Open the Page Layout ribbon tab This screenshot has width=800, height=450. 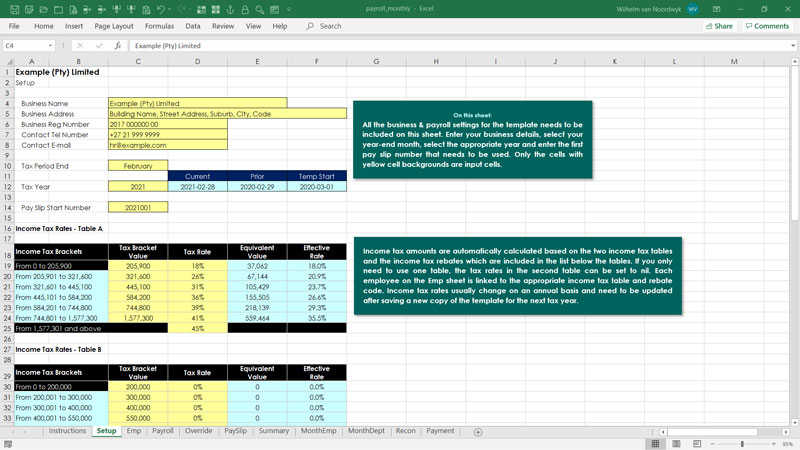tap(113, 26)
